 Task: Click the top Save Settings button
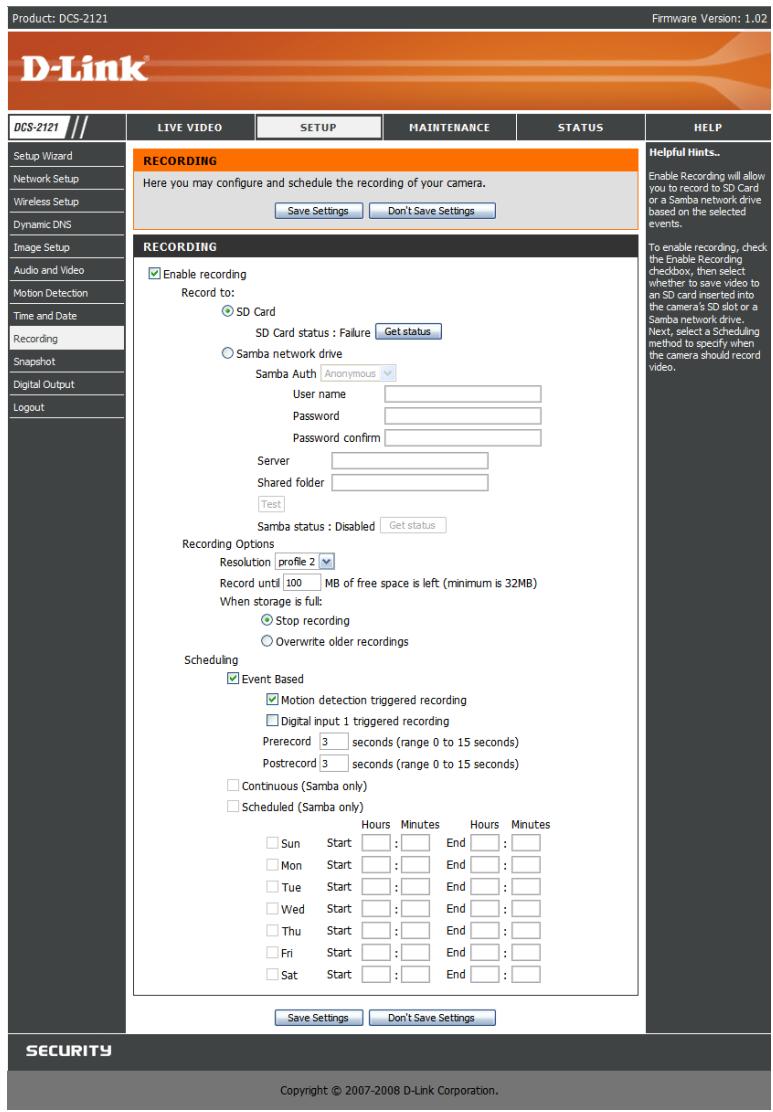318,211
